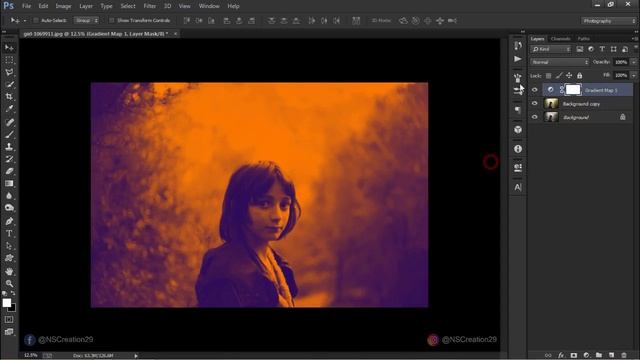
Task: Select the Pen tool
Action: click(9, 221)
